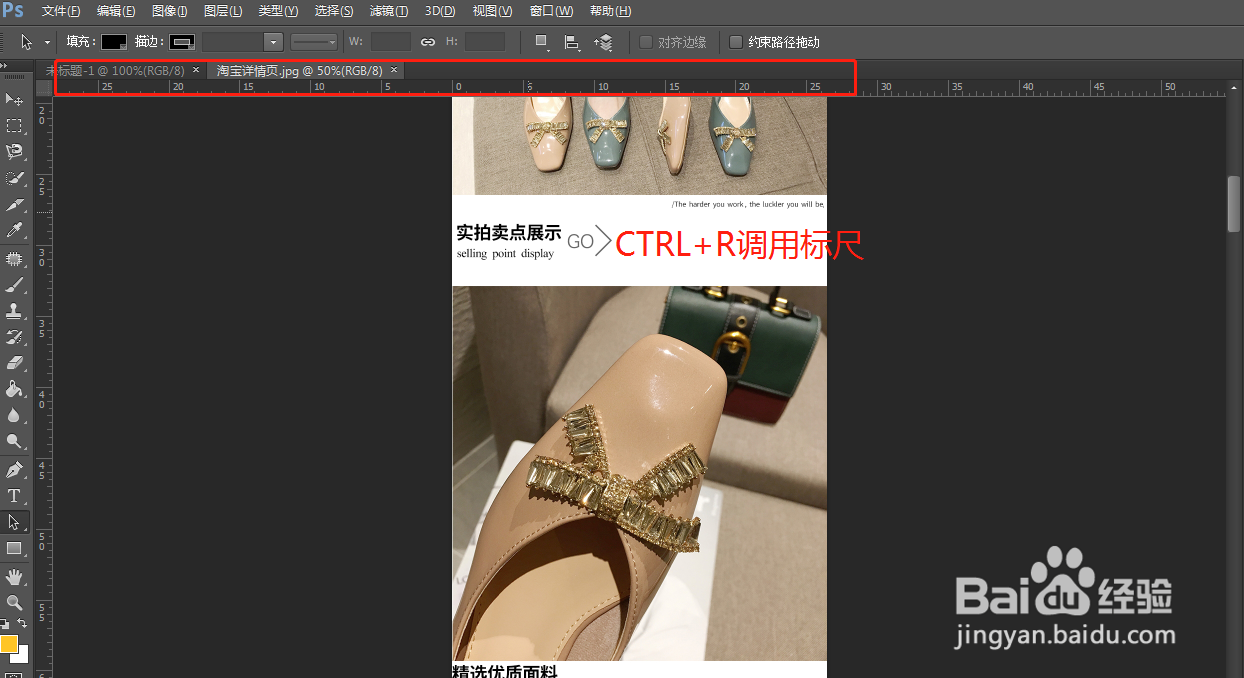Open the 类型(Y) menu
This screenshot has width=1244, height=678.
click(x=278, y=11)
